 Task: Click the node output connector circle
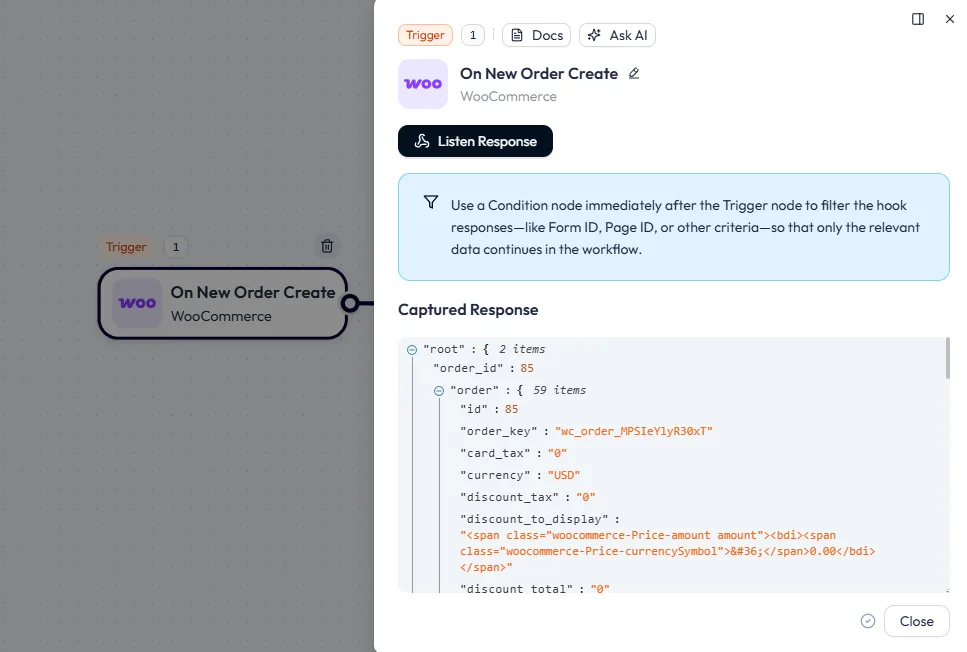(x=350, y=303)
